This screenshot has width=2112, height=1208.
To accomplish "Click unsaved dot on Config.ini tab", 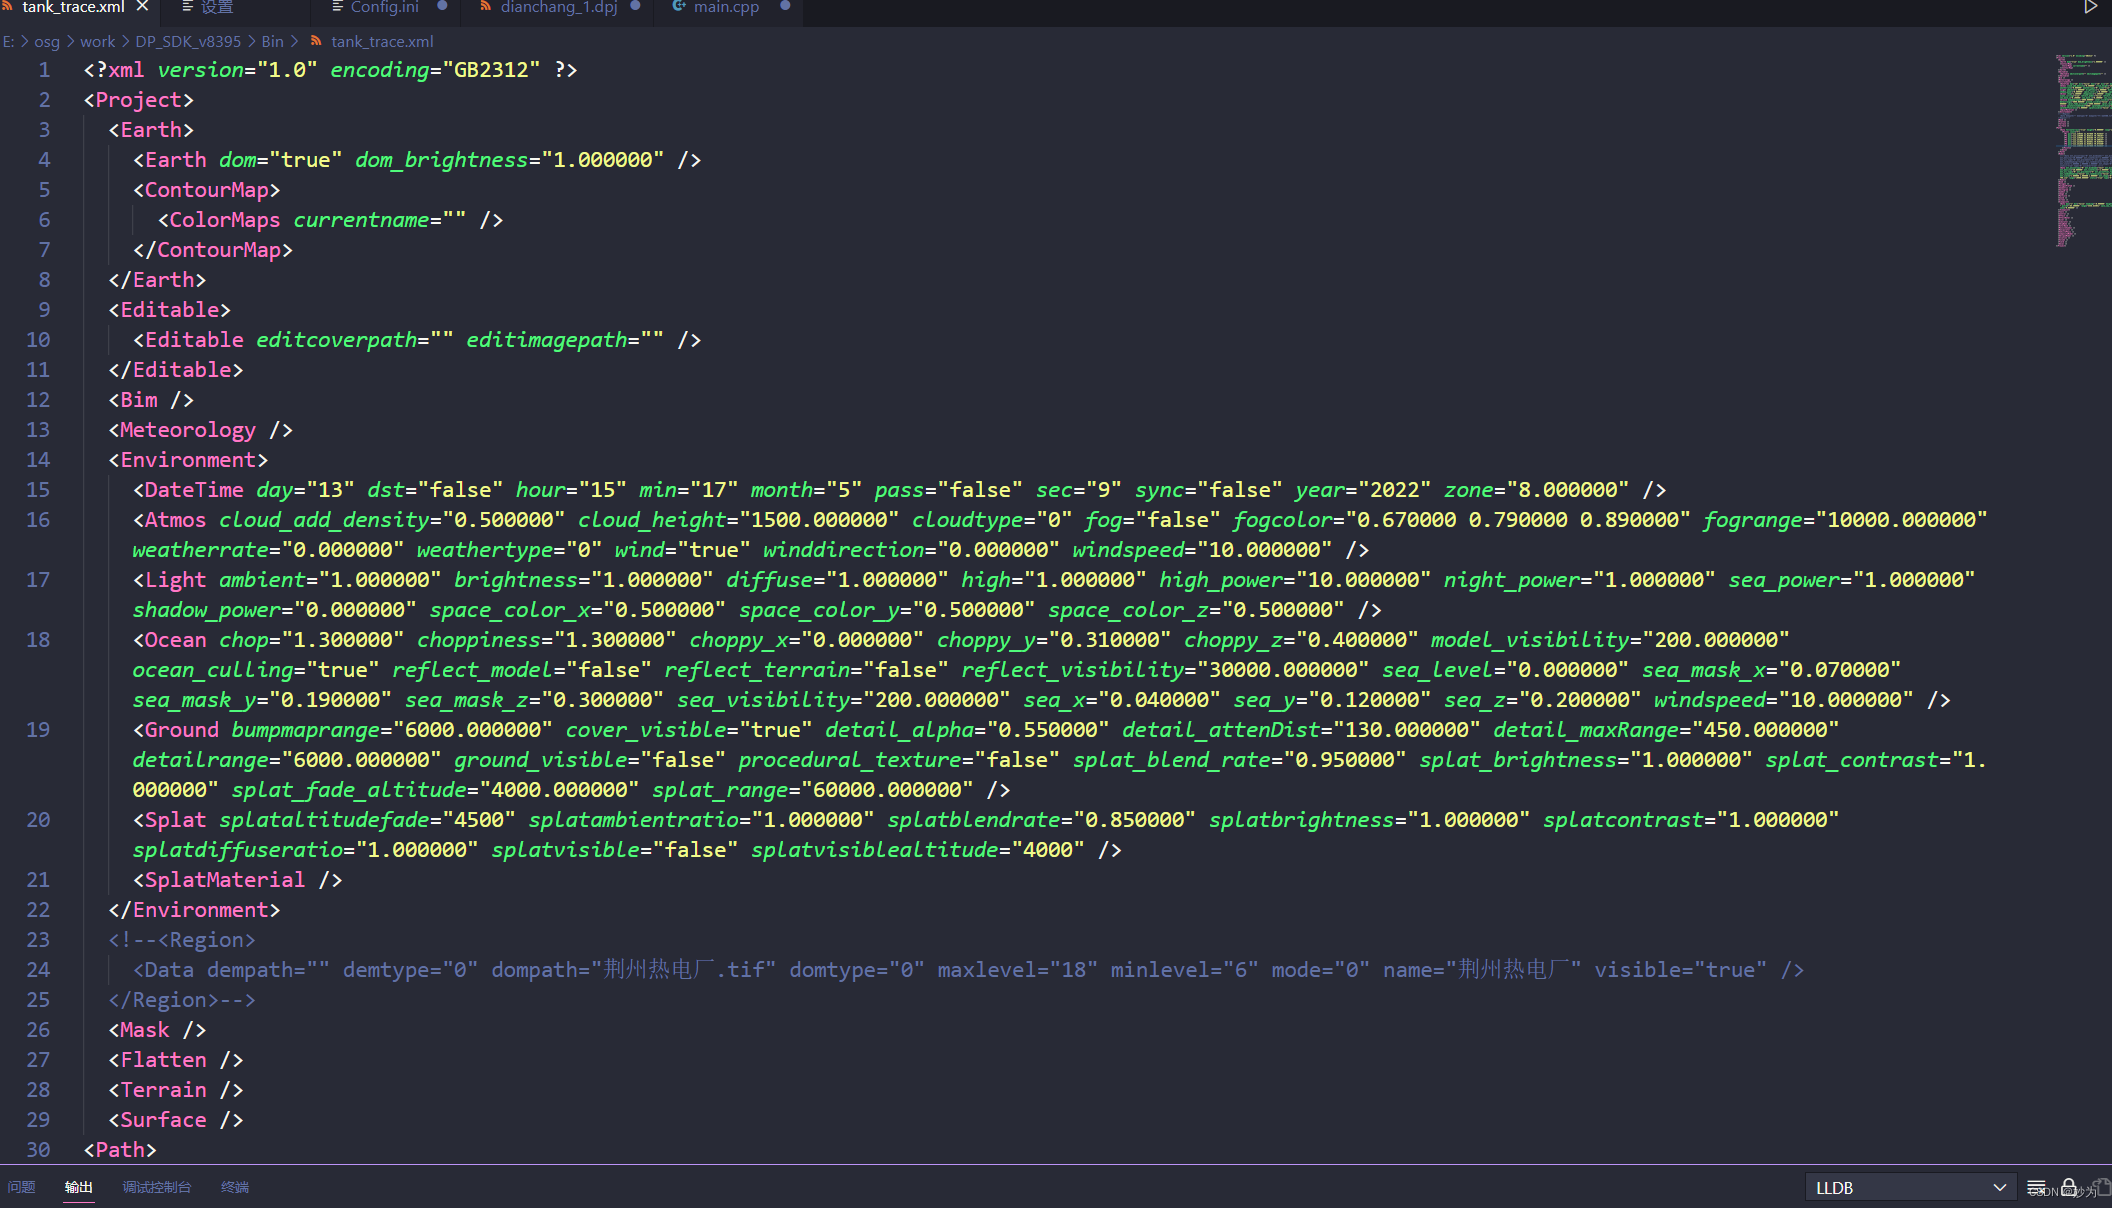I will [442, 6].
